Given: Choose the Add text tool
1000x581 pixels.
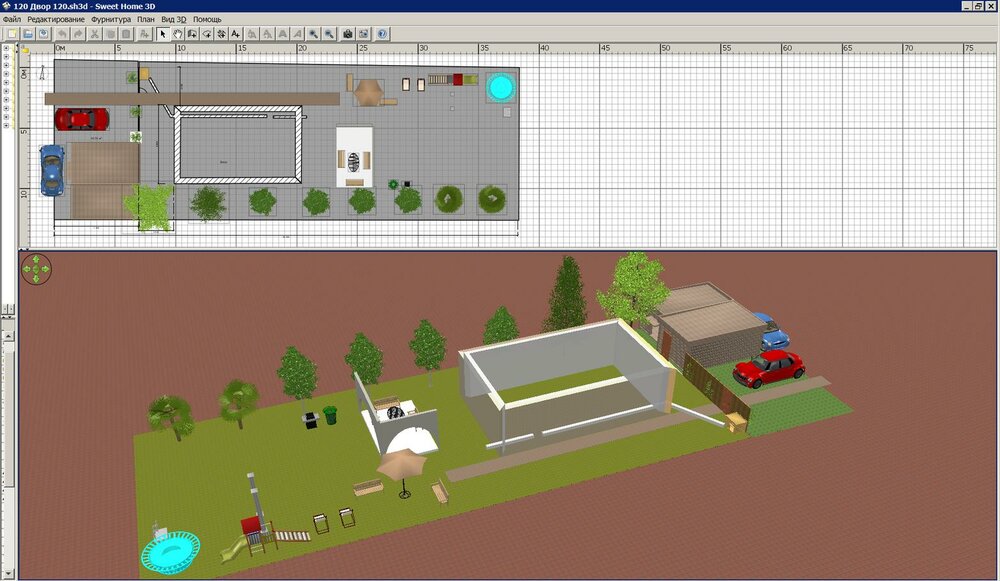Looking at the screenshot, I should (236, 34).
